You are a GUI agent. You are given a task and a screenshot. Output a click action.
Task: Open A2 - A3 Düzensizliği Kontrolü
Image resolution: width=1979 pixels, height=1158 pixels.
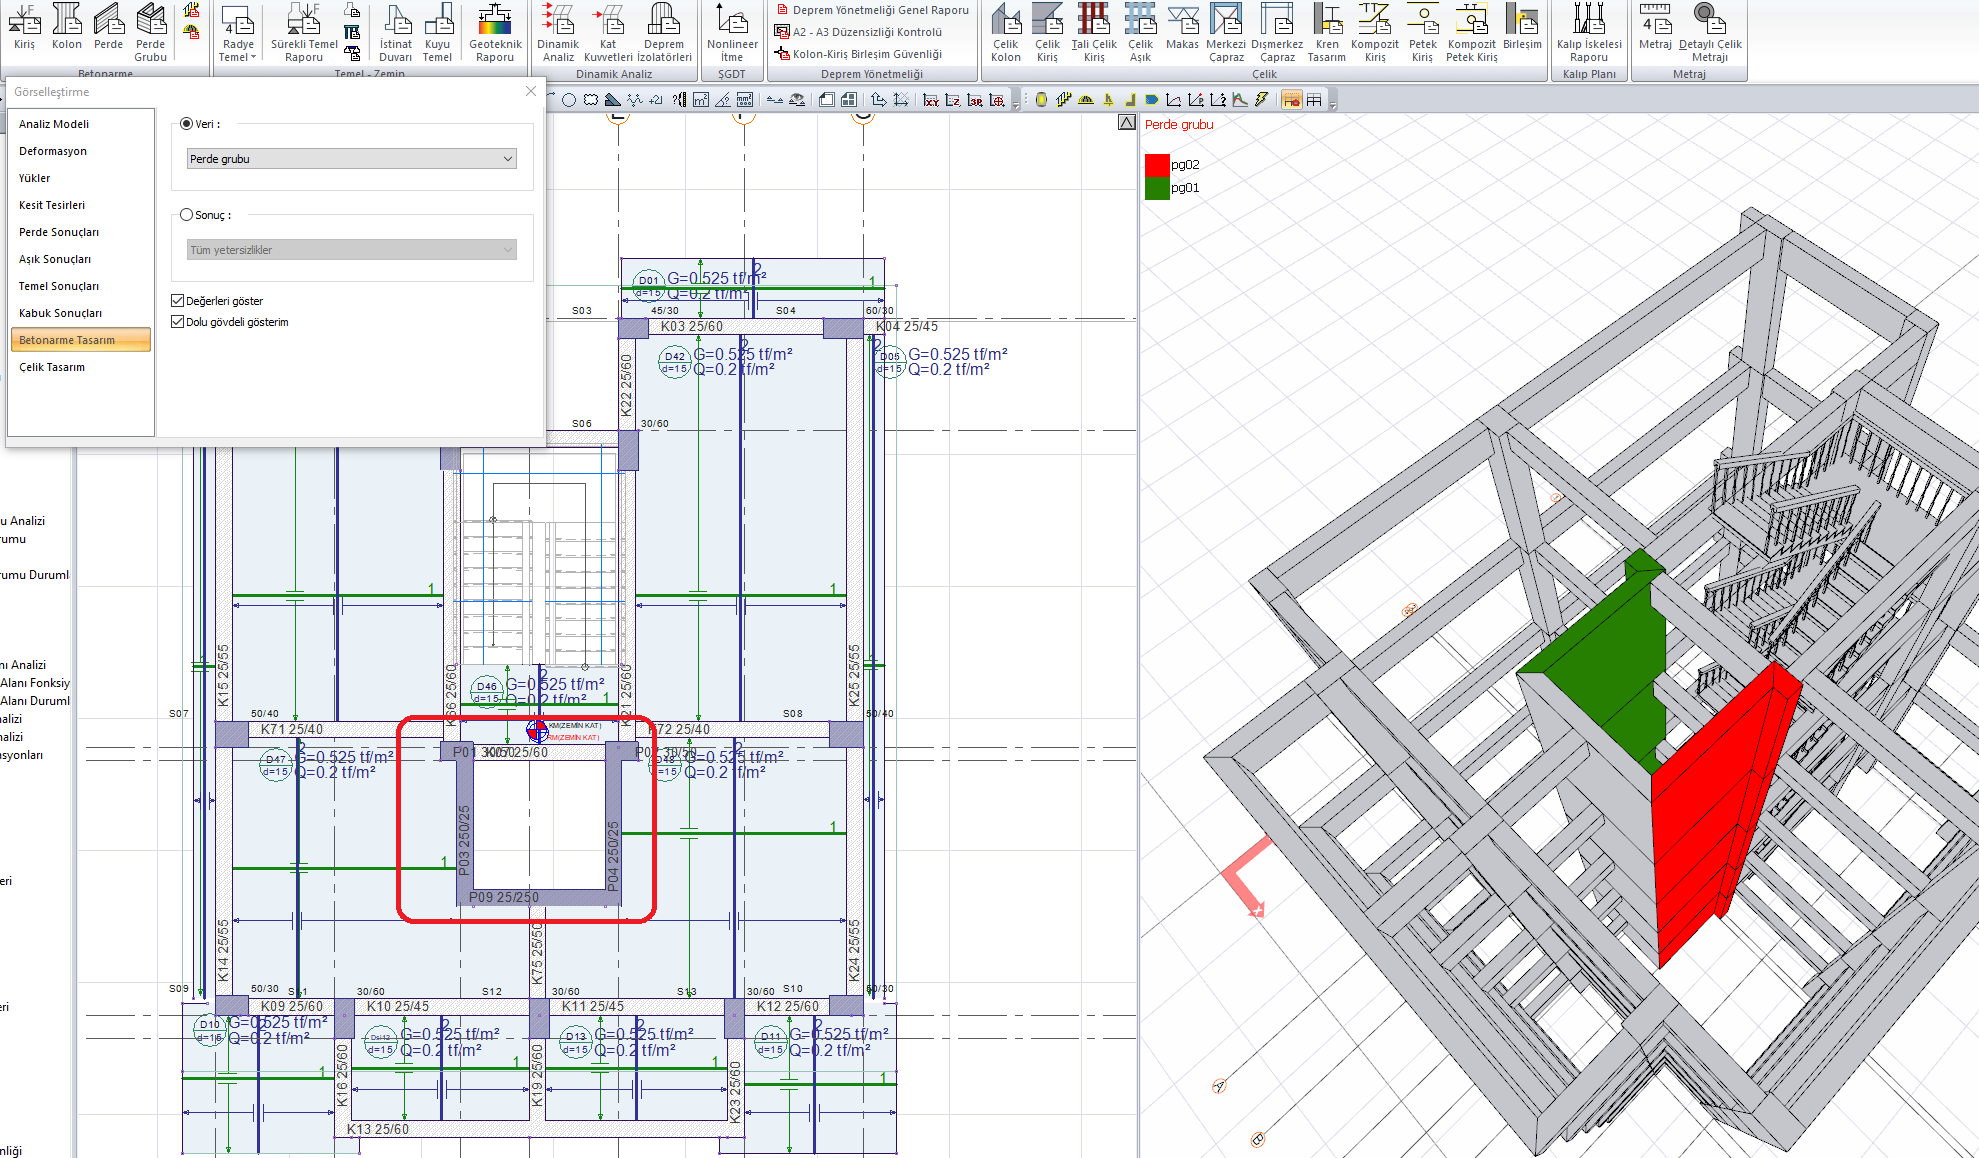coord(859,32)
